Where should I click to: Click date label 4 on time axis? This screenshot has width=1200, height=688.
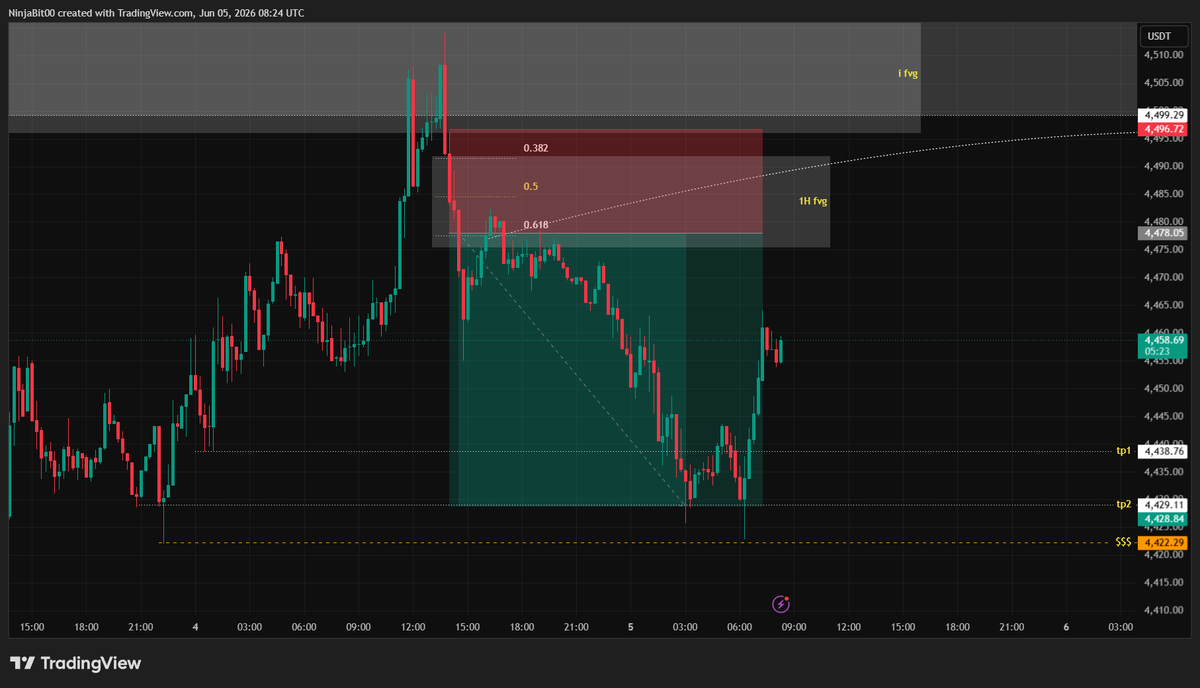point(196,627)
